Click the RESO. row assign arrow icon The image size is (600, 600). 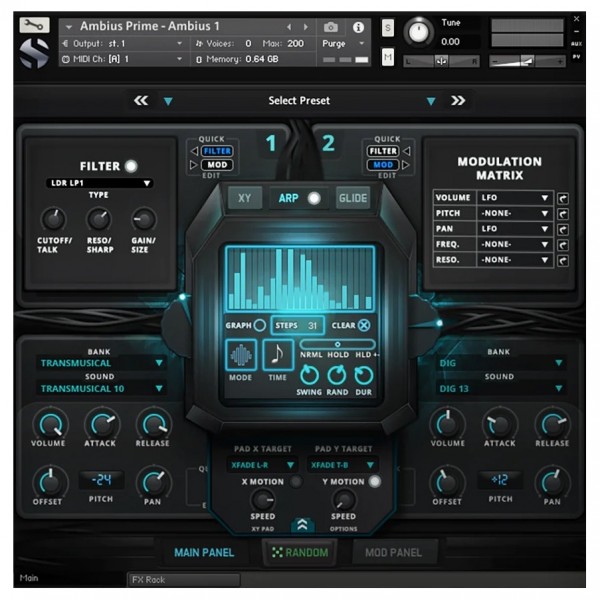pyautogui.click(x=562, y=261)
